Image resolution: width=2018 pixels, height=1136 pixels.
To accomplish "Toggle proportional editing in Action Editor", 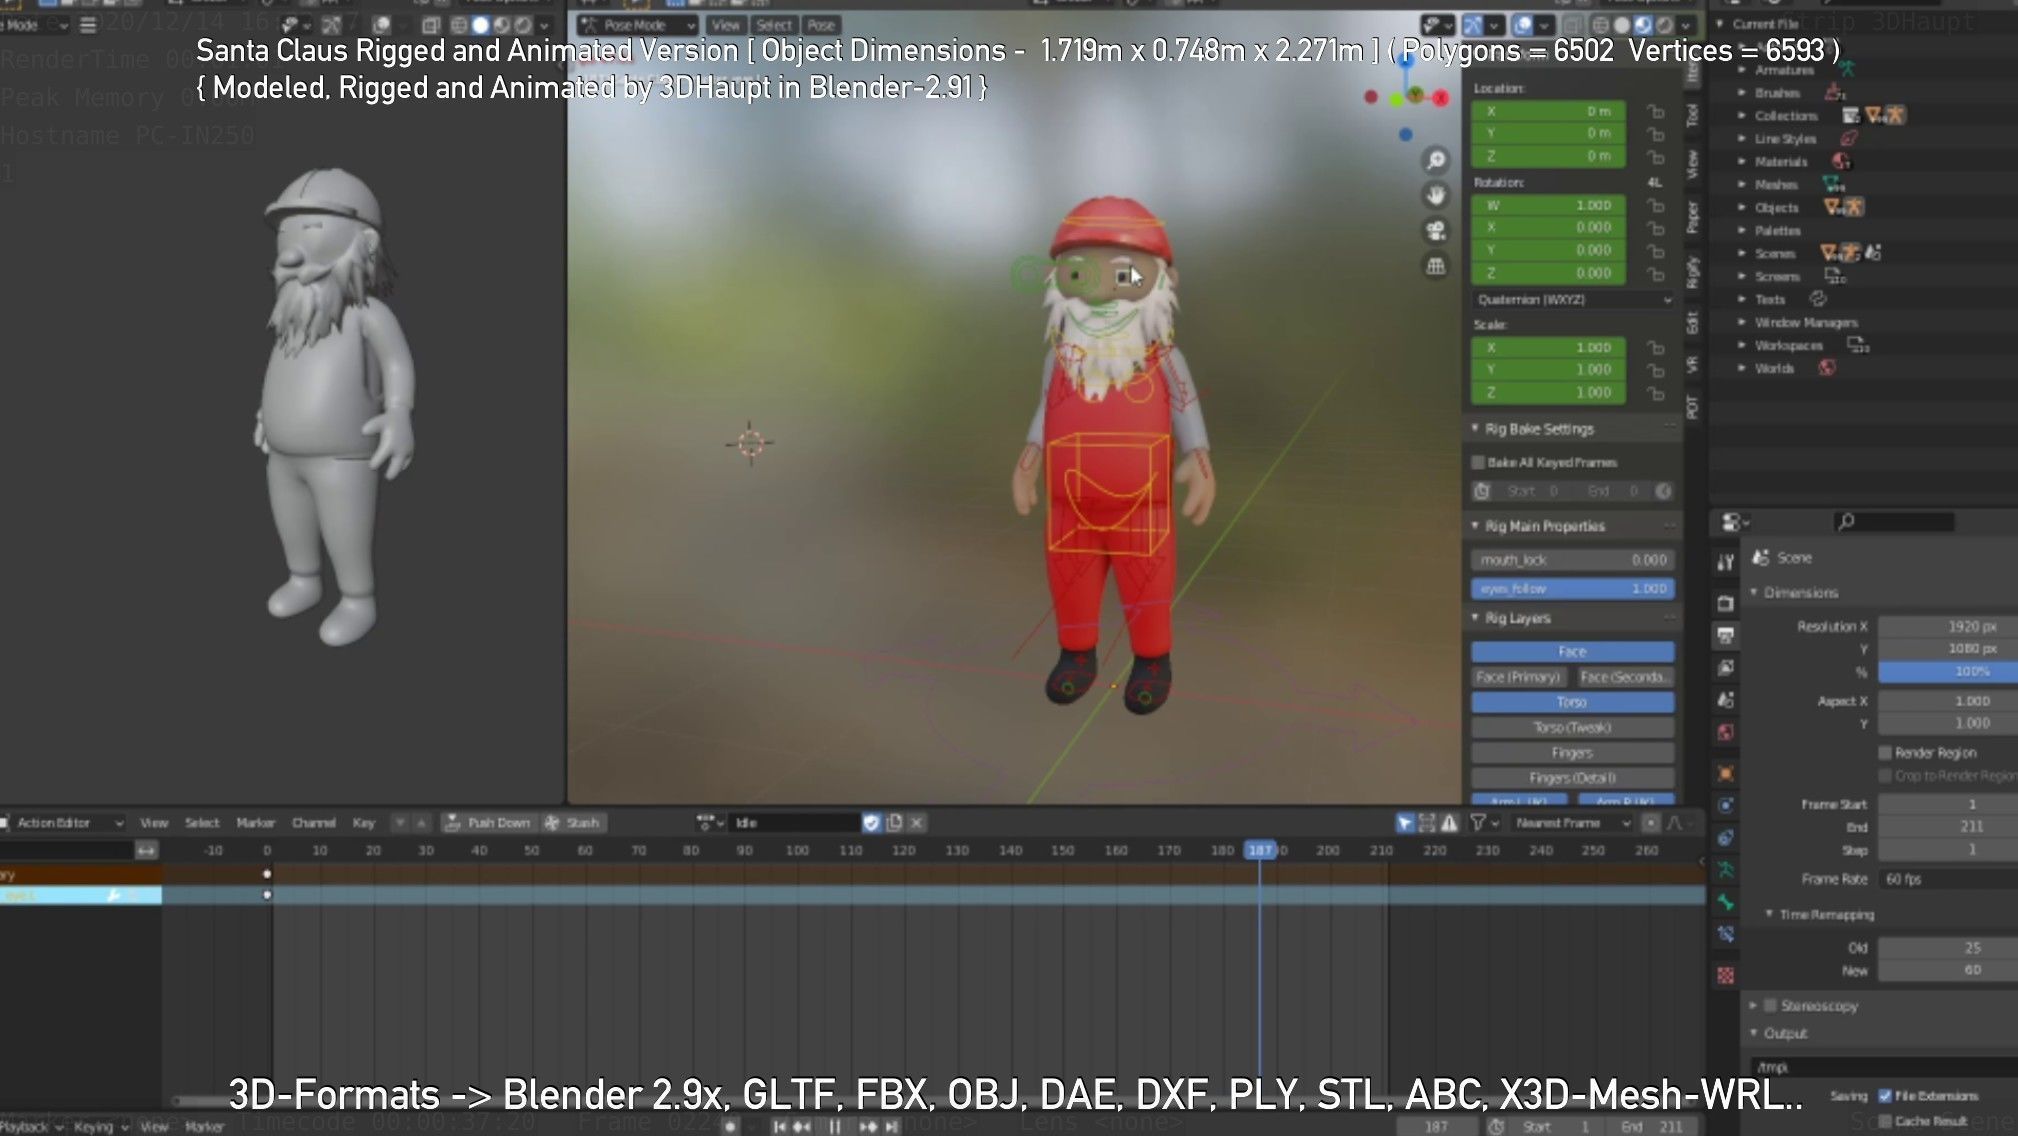I will tap(1651, 822).
